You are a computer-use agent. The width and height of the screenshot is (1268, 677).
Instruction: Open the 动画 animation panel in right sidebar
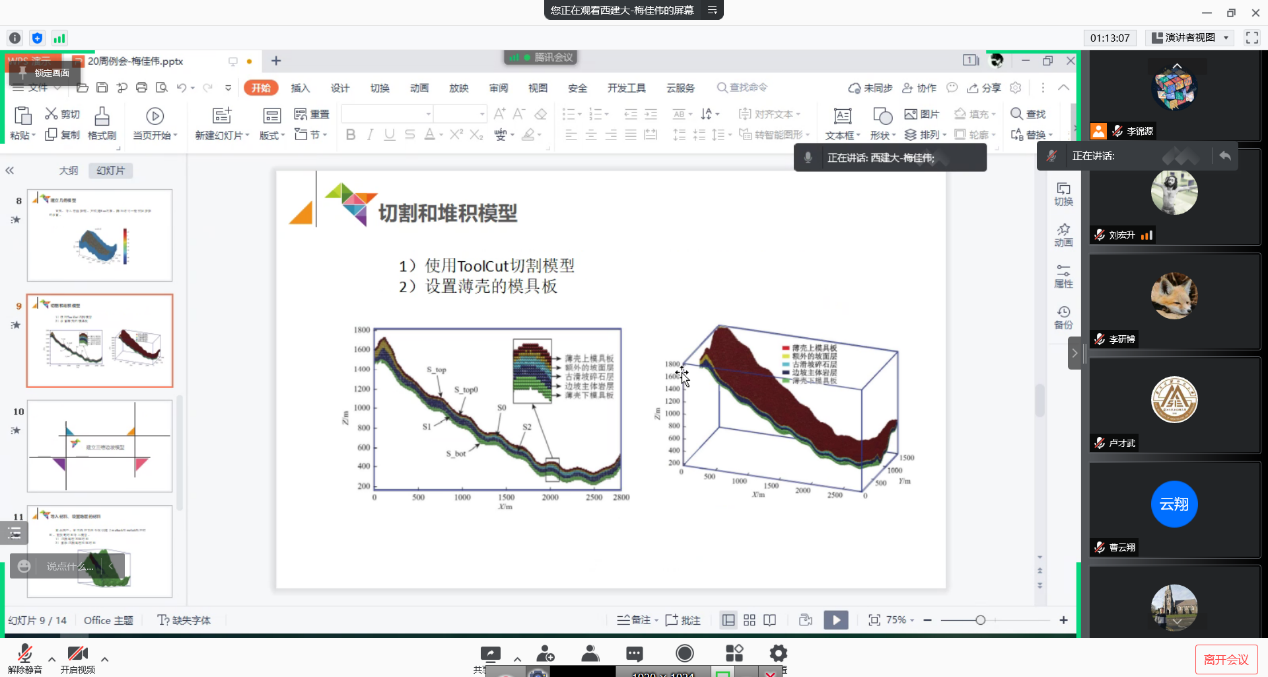coord(1063,235)
